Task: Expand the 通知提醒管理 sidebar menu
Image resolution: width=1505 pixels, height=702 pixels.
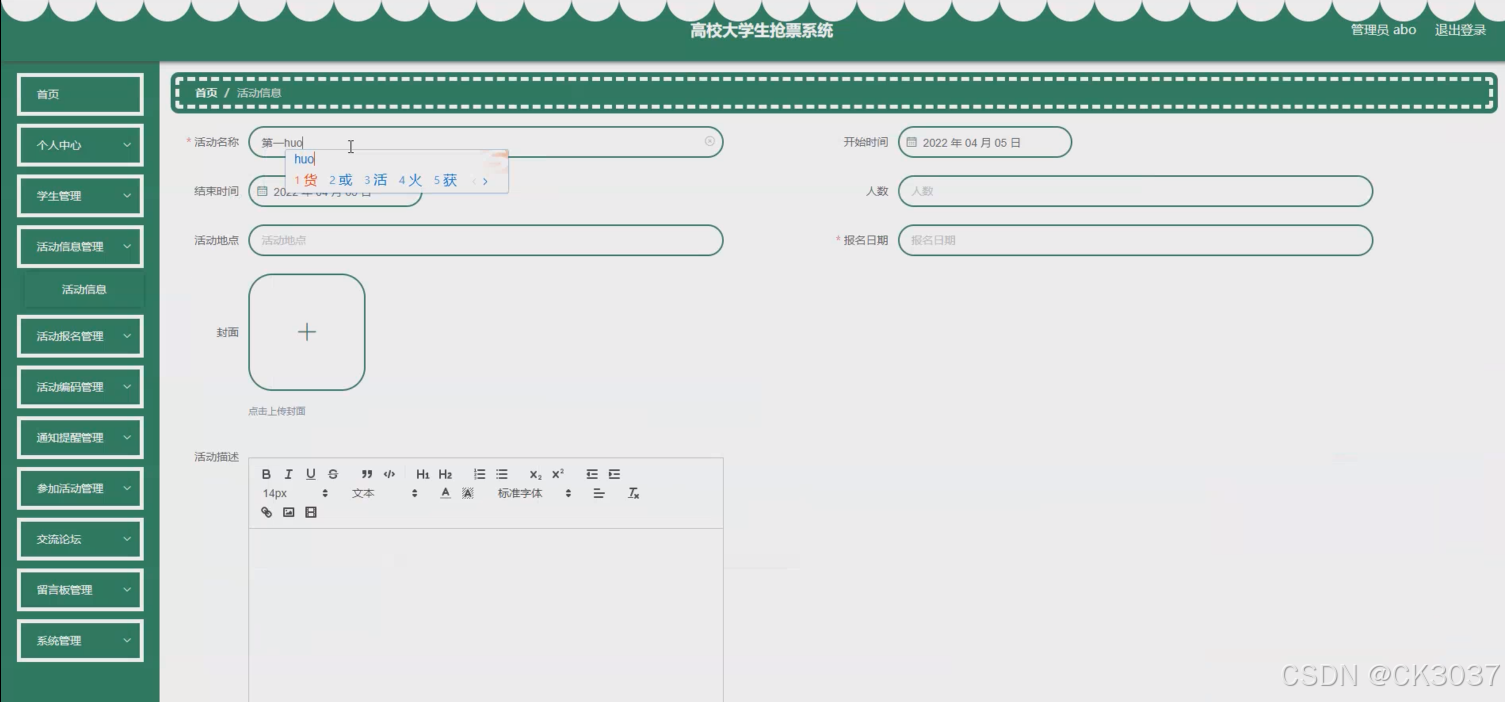Action: click(81, 438)
